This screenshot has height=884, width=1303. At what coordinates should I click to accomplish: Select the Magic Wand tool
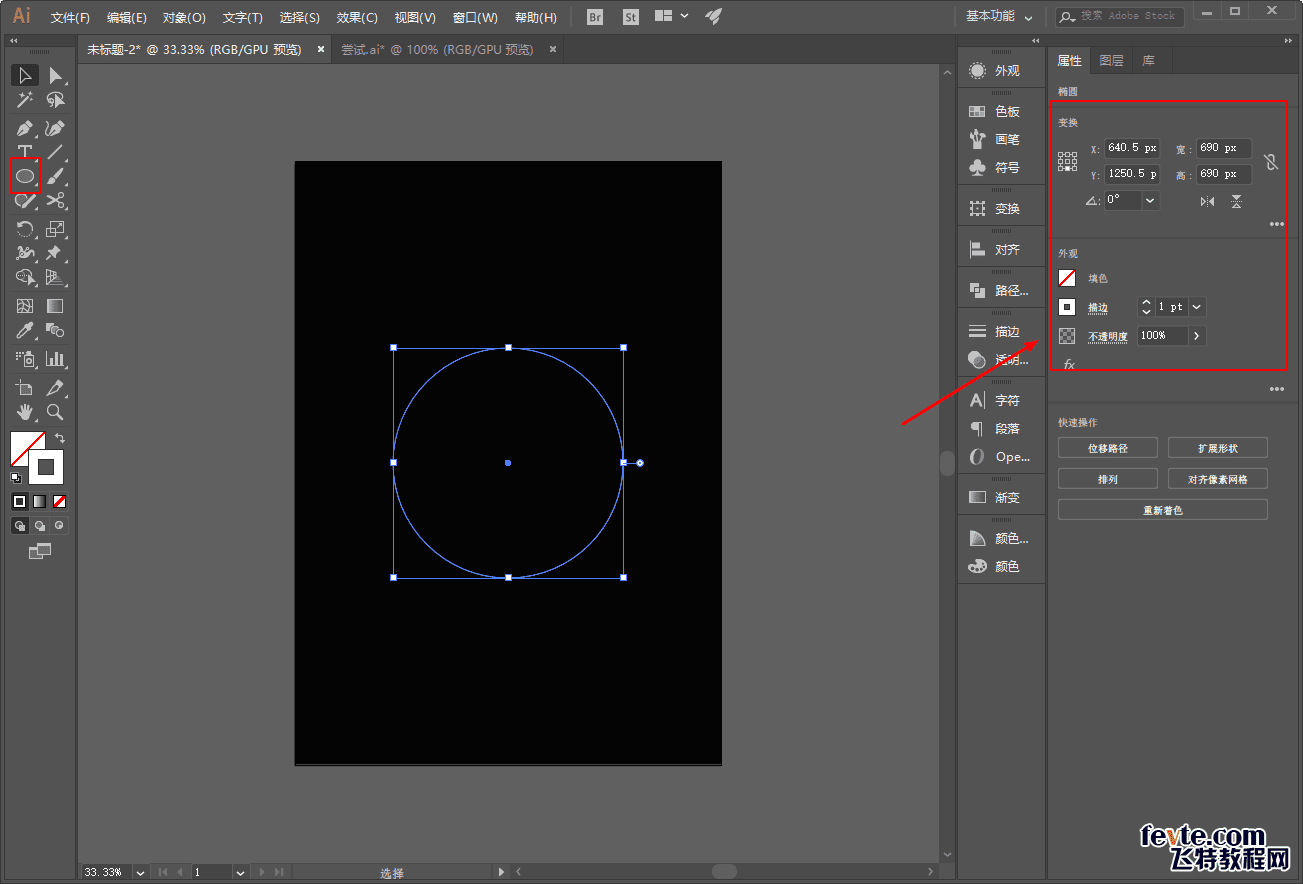25,100
